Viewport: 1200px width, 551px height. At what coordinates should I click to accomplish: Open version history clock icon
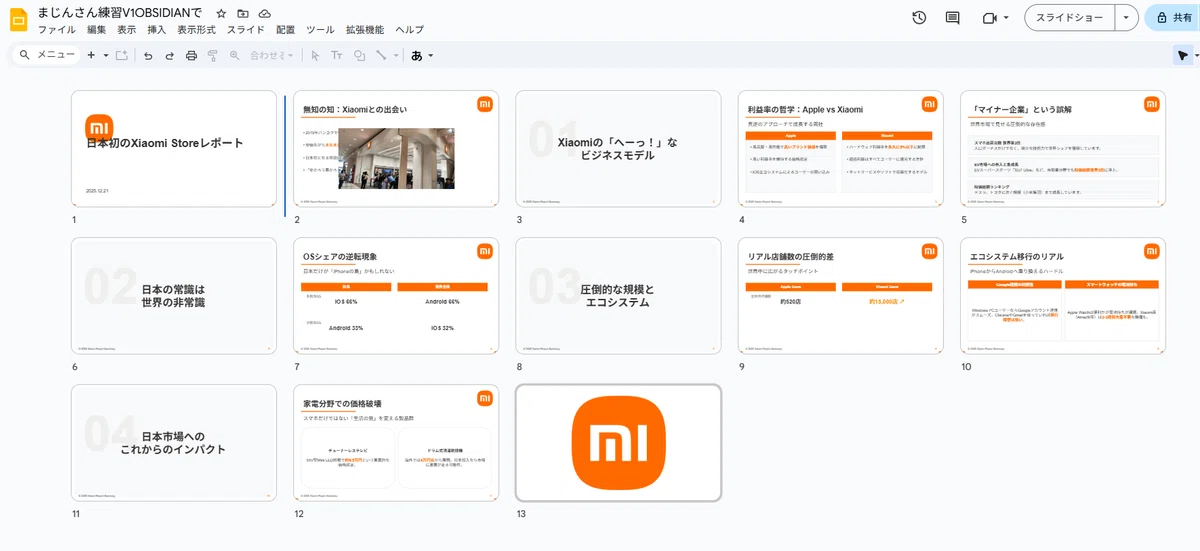click(x=919, y=18)
